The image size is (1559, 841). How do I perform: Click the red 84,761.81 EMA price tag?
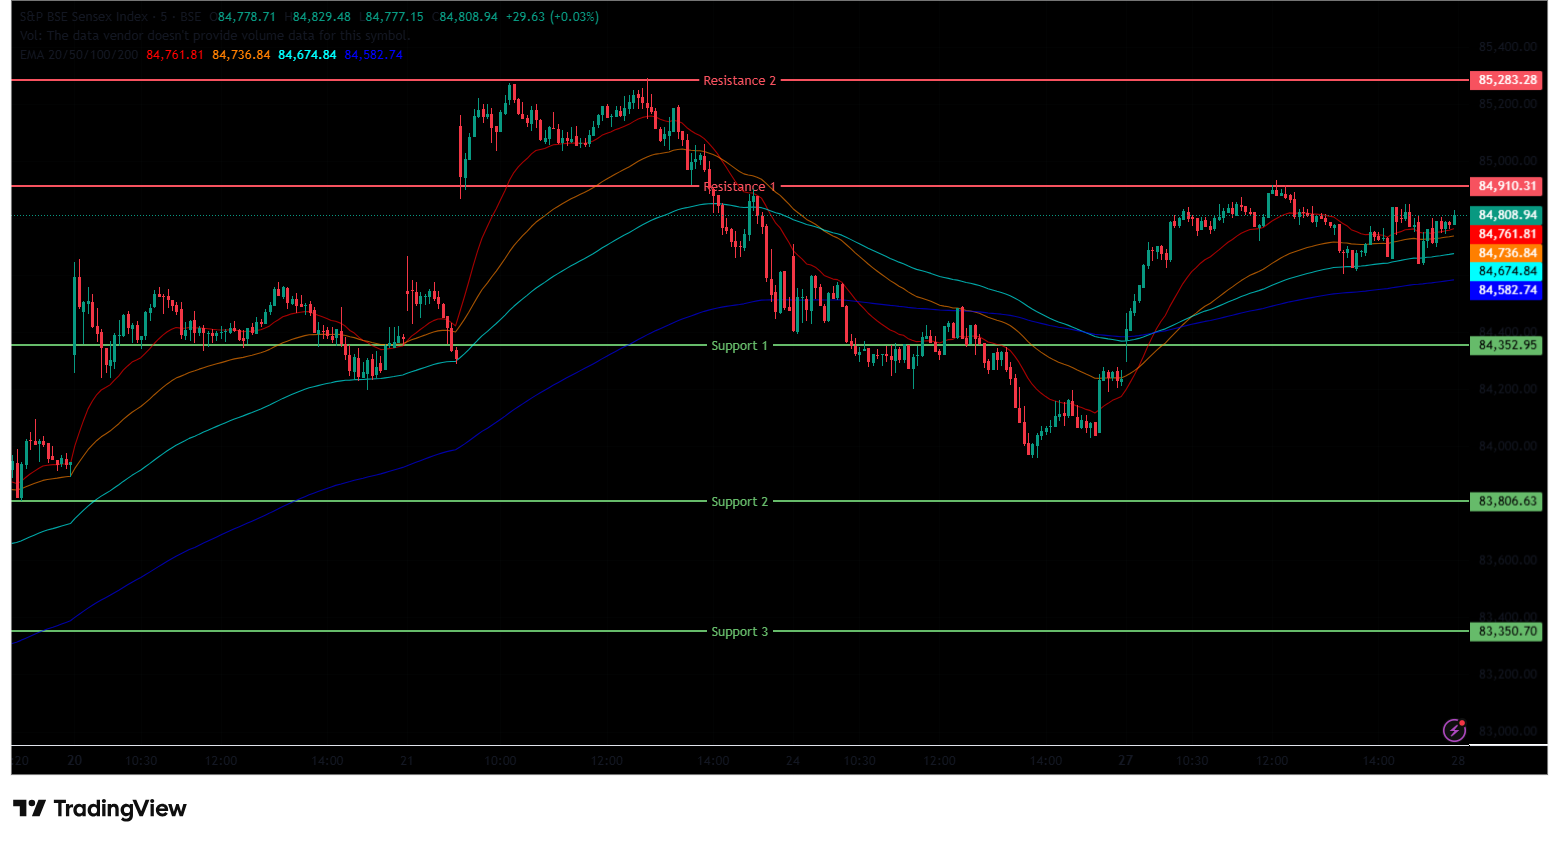[1506, 234]
